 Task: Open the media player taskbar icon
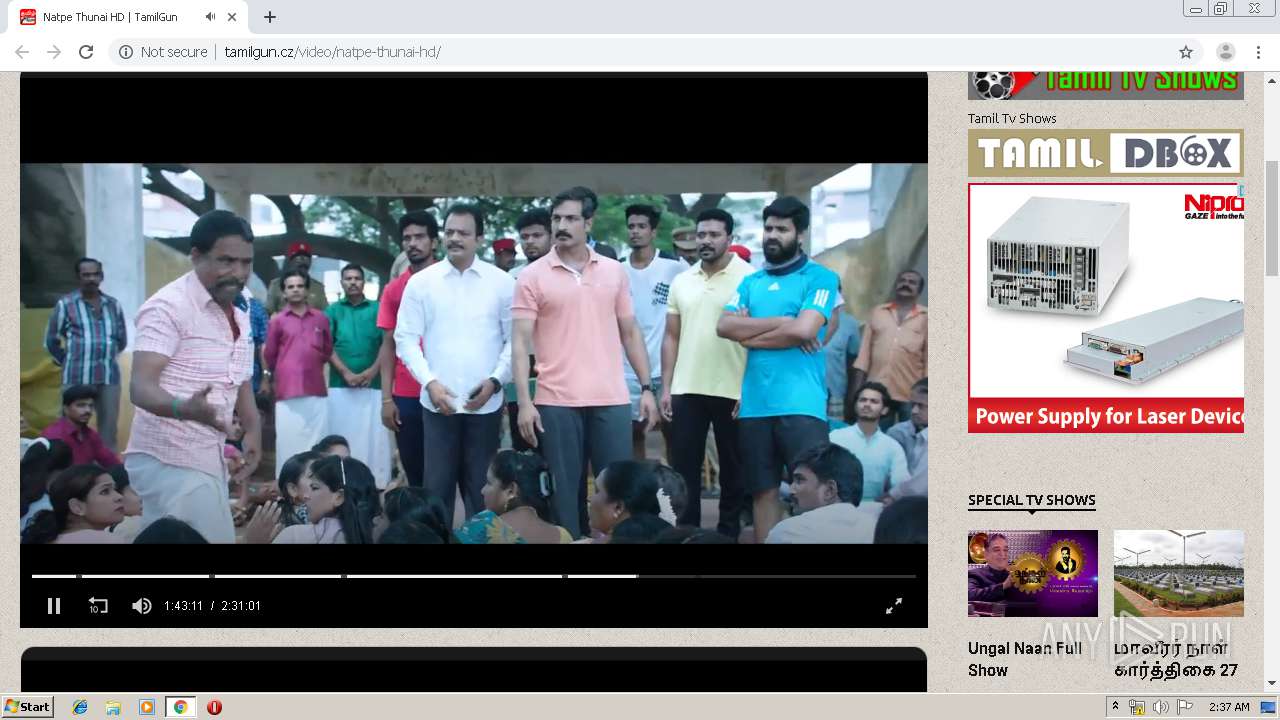pyautogui.click(x=147, y=707)
